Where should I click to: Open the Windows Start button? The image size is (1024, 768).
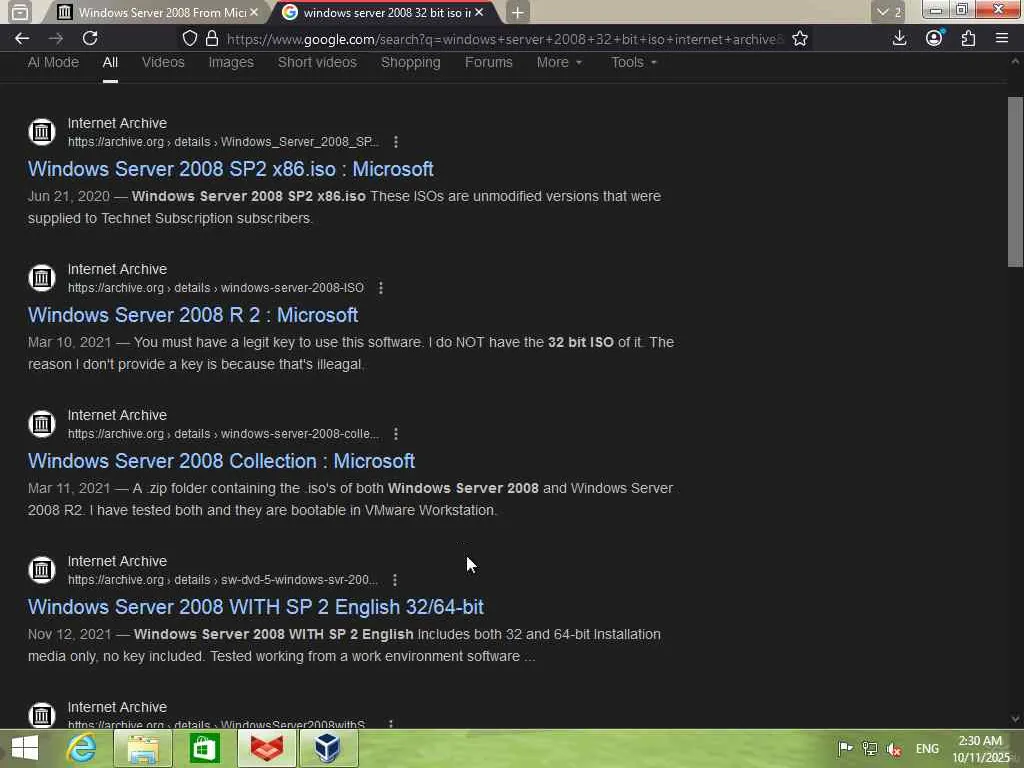[x=25, y=748]
